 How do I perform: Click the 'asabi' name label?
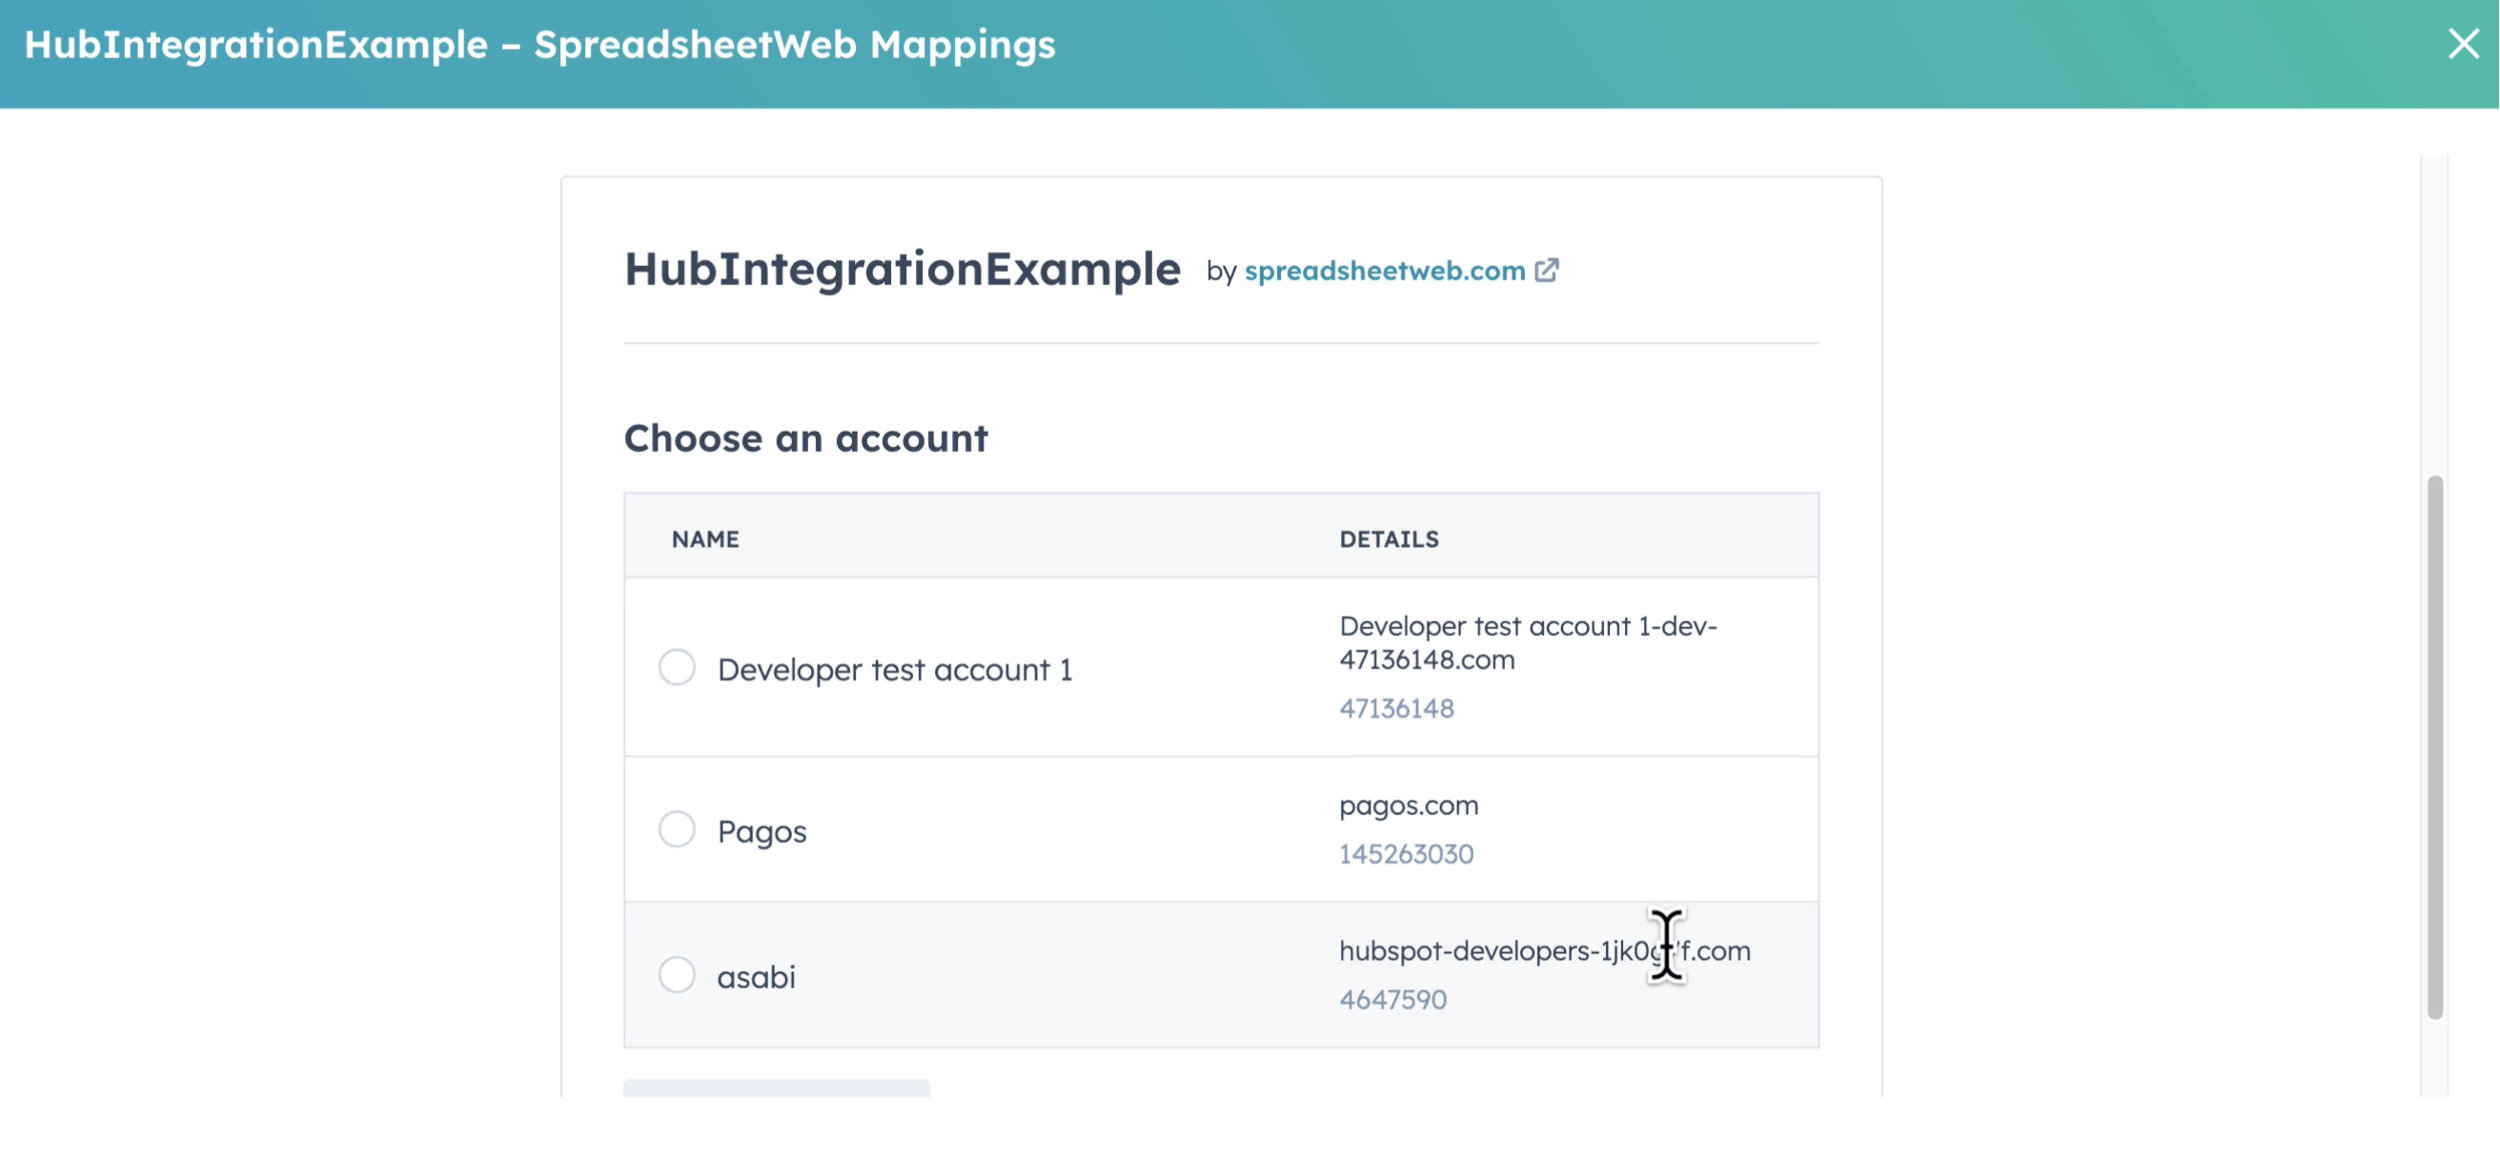point(756,977)
